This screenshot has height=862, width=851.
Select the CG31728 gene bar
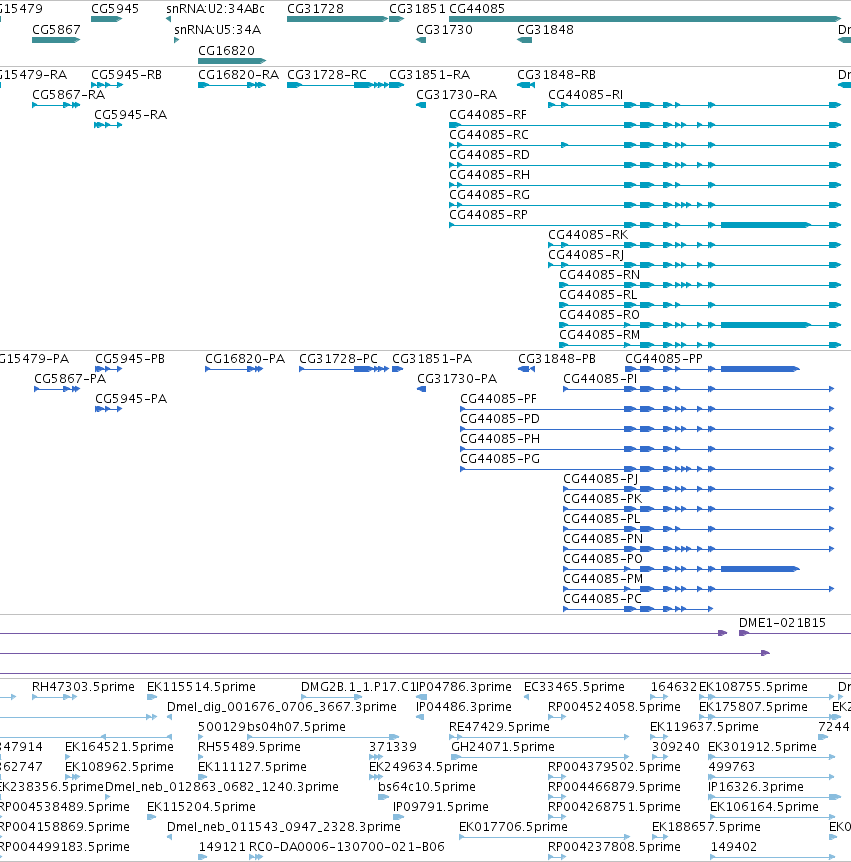[x=337, y=19]
